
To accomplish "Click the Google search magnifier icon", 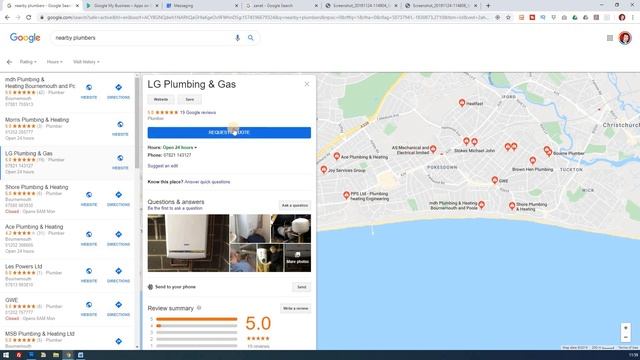I will [x=251, y=38].
